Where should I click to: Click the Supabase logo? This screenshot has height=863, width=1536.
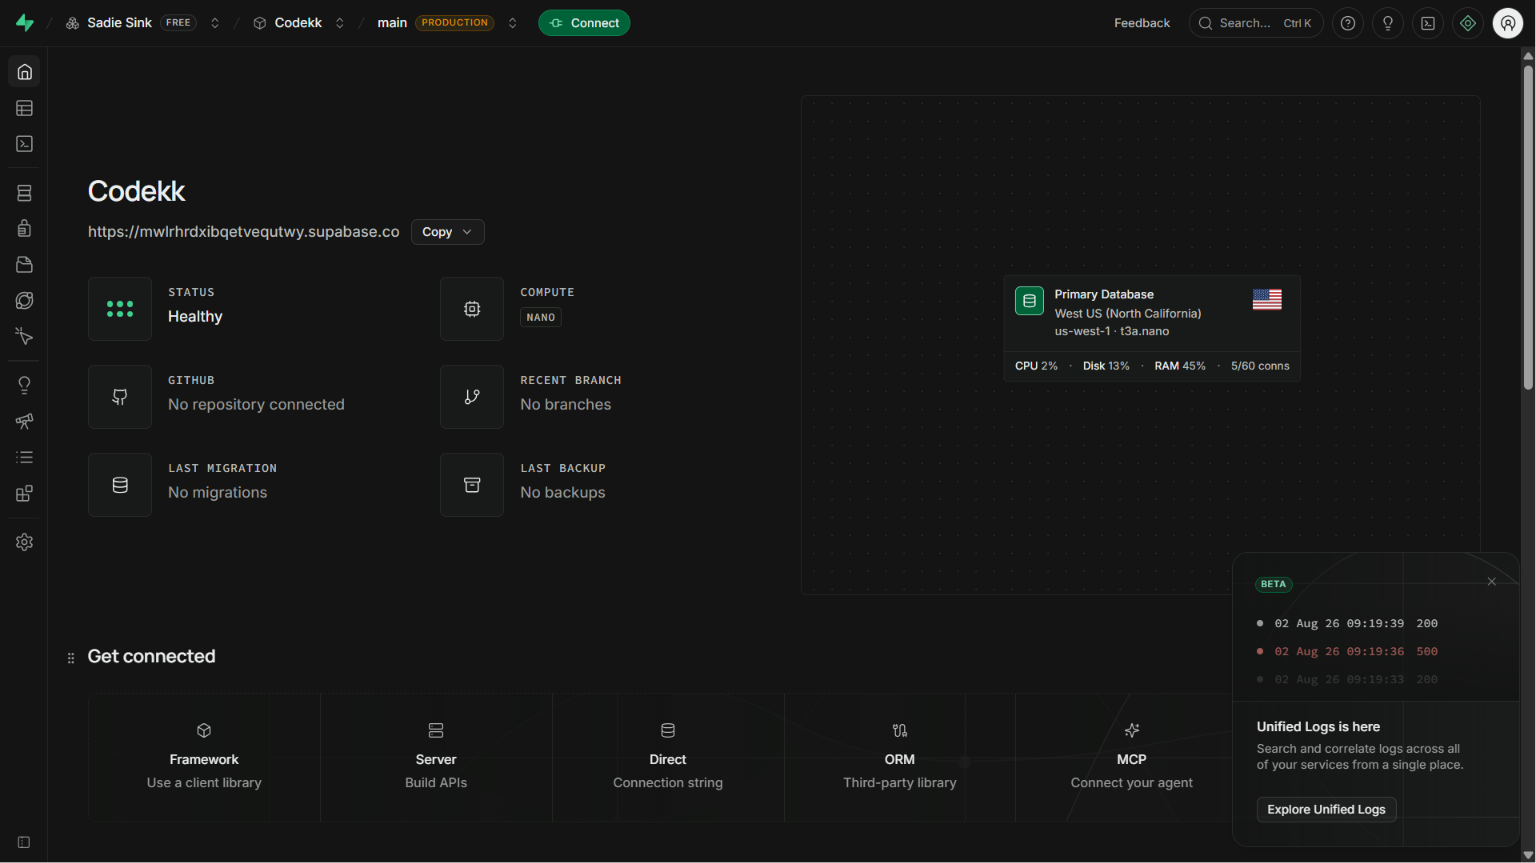[25, 23]
